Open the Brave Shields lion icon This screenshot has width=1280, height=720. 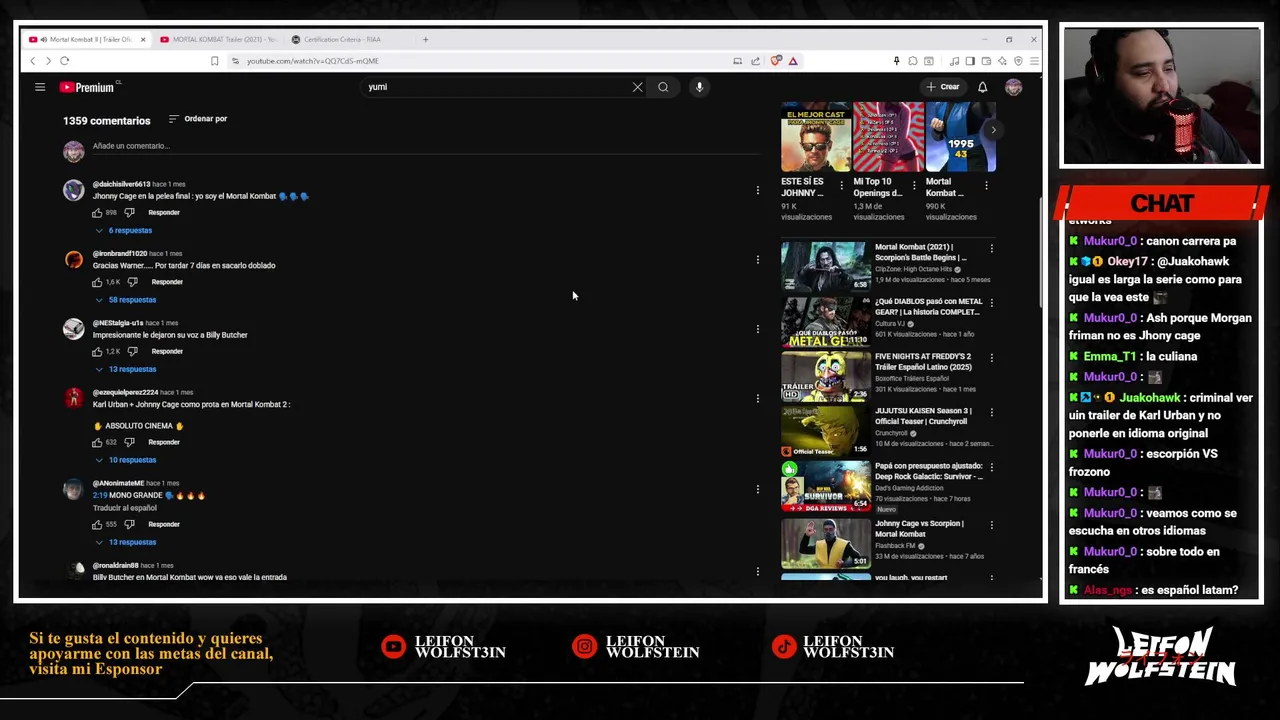(776, 61)
